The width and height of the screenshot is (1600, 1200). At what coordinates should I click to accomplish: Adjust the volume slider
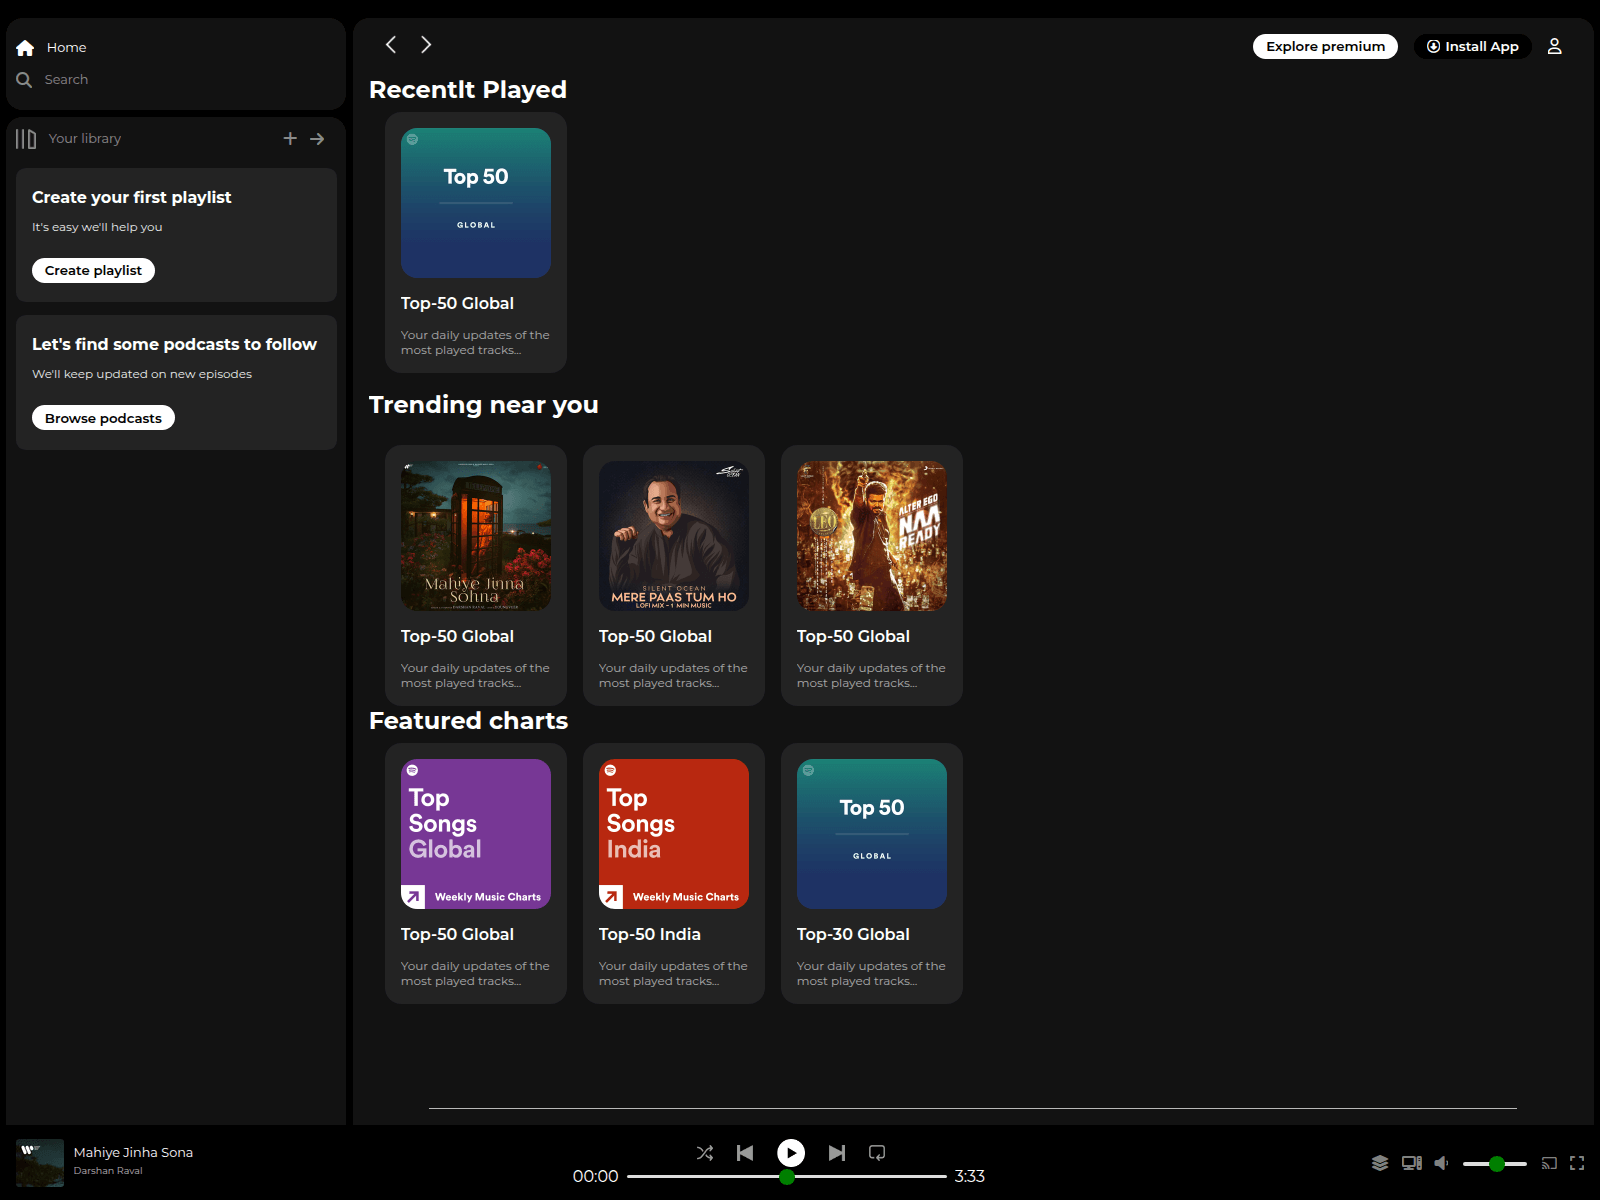(x=1494, y=1164)
